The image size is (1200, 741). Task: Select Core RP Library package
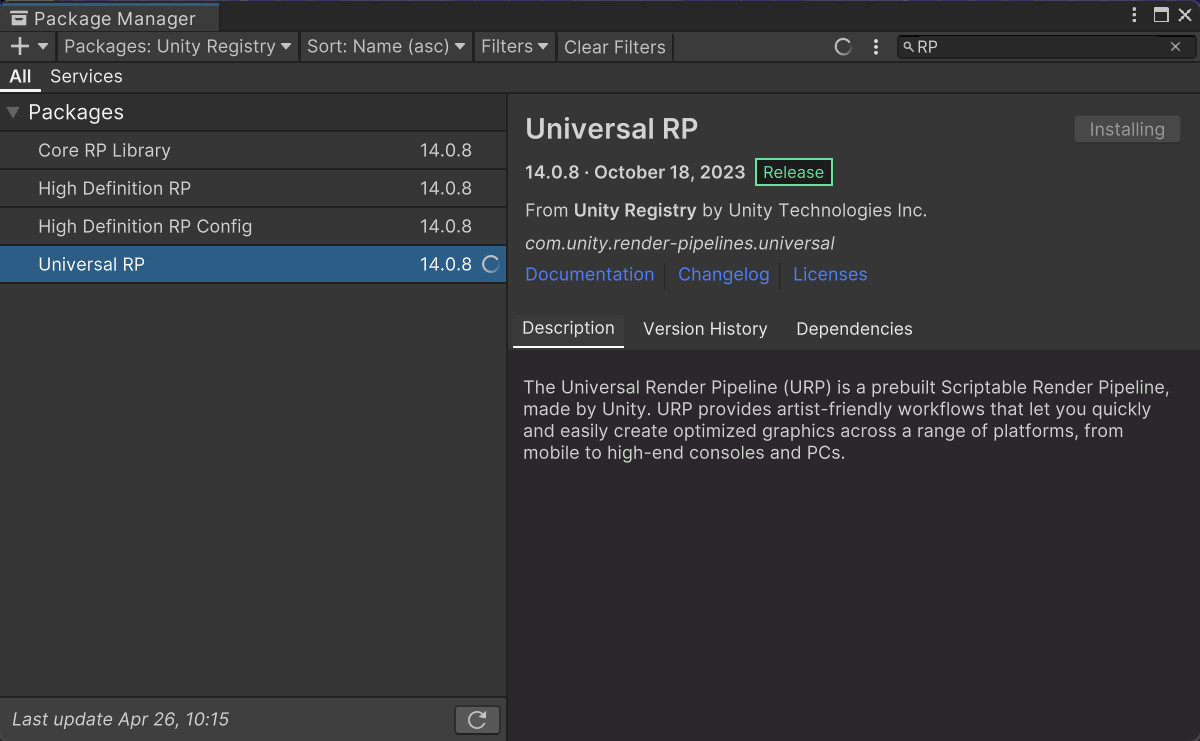click(x=253, y=151)
